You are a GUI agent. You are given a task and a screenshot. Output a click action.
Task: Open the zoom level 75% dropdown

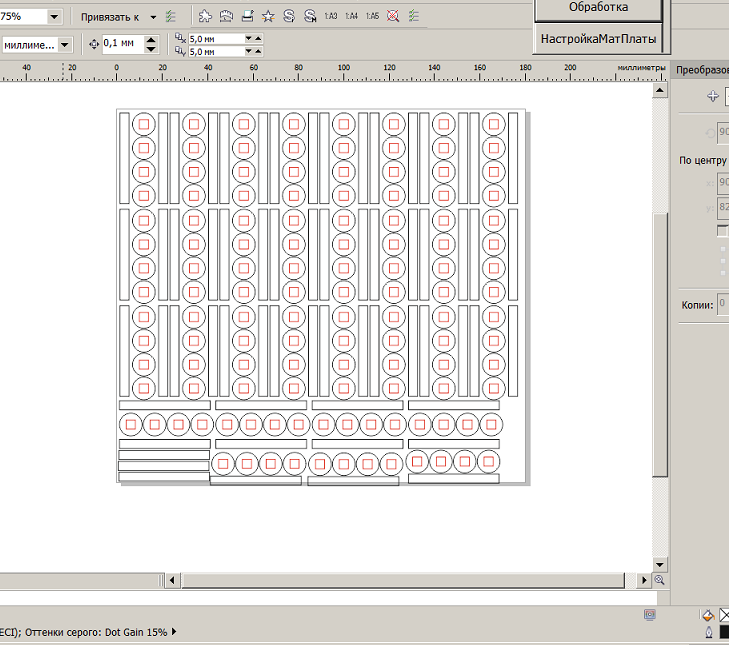click(53, 17)
